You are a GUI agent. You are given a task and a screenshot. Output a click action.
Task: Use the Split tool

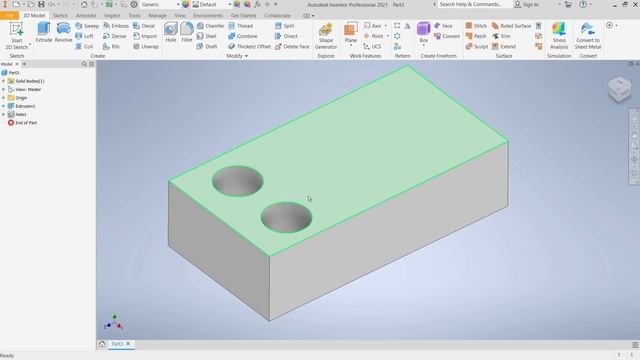click(x=284, y=26)
